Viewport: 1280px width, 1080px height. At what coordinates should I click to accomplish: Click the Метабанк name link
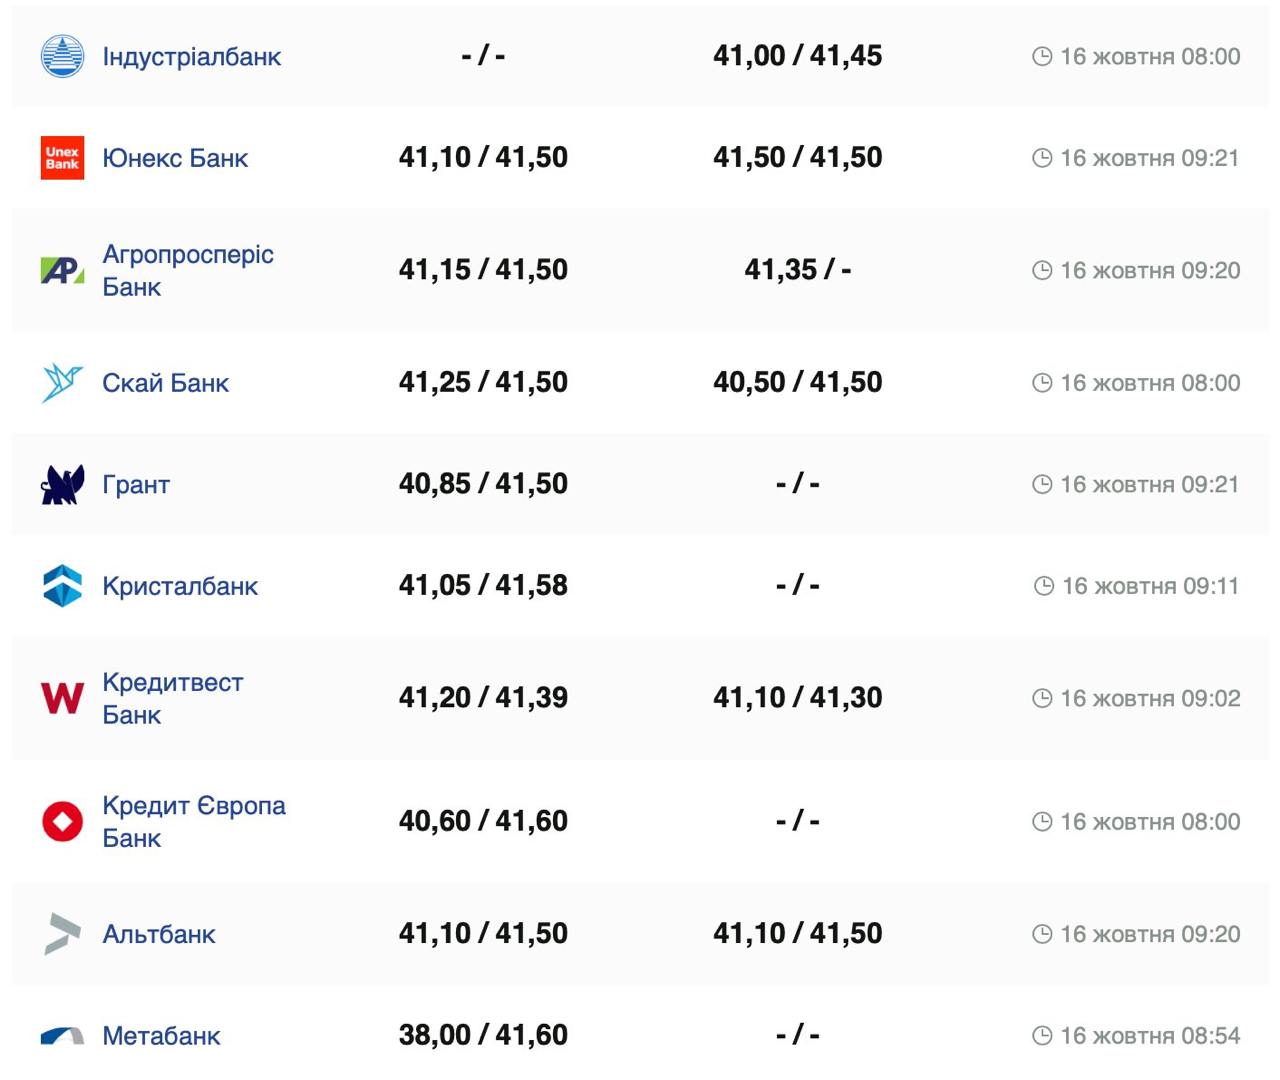coord(161,1036)
